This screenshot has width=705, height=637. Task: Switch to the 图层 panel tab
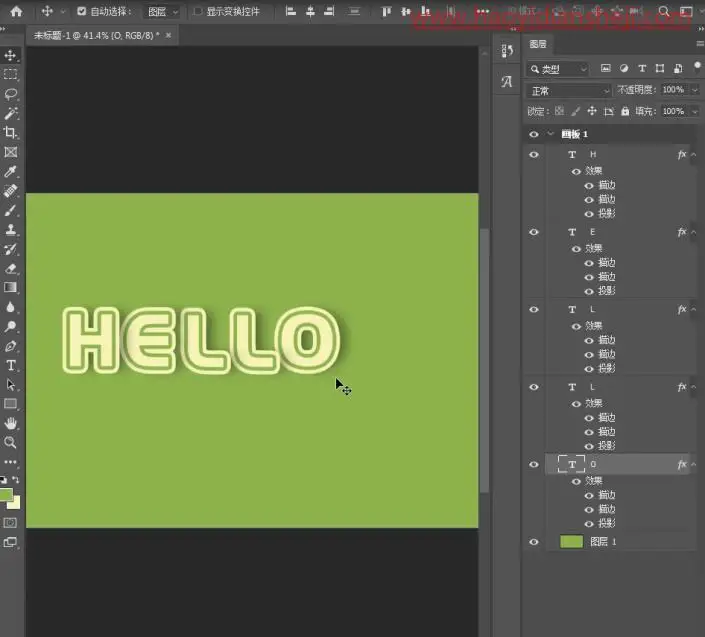click(x=538, y=44)
